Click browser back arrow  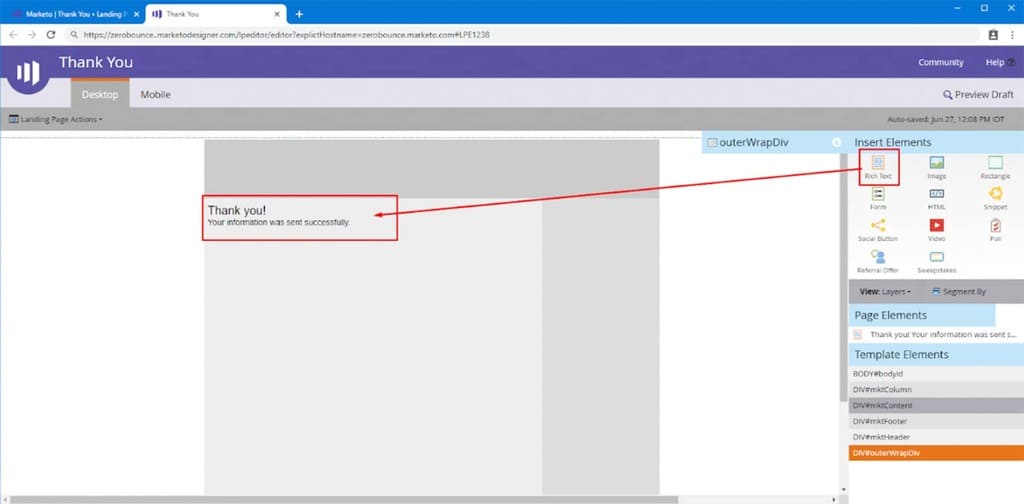(x=13, y=35)
